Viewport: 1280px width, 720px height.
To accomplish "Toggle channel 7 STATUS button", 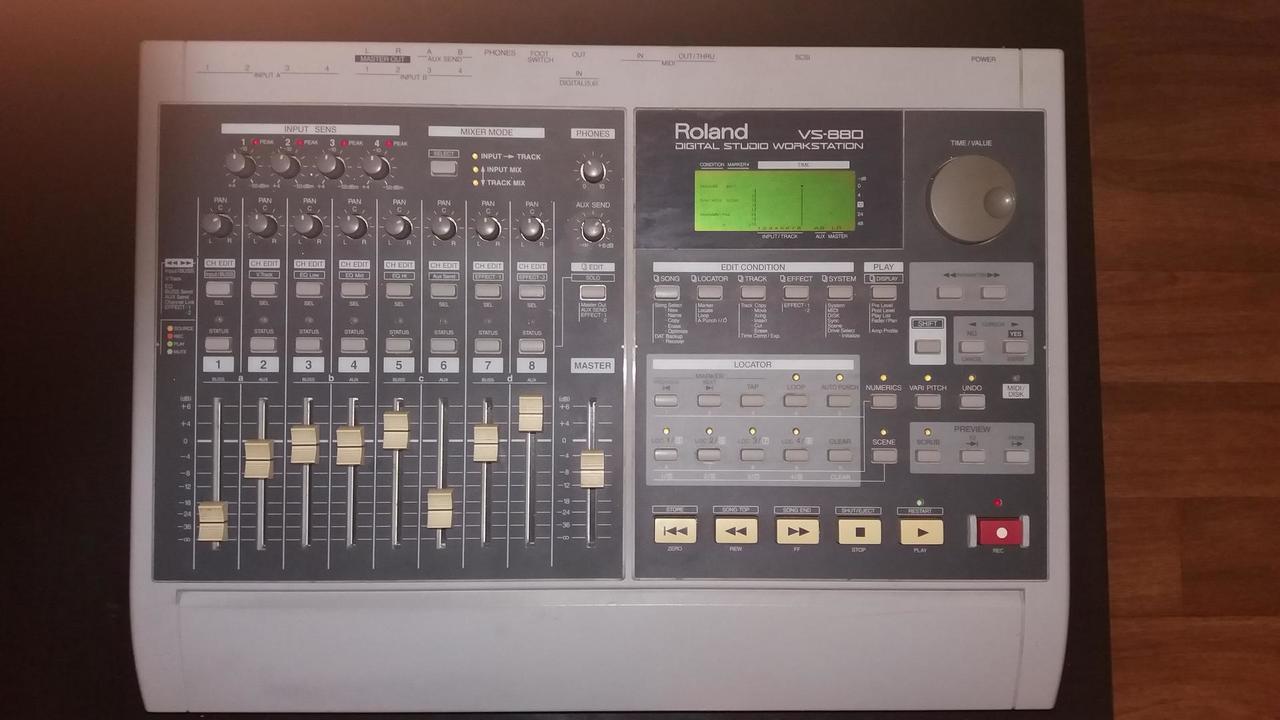I will 488,344.
